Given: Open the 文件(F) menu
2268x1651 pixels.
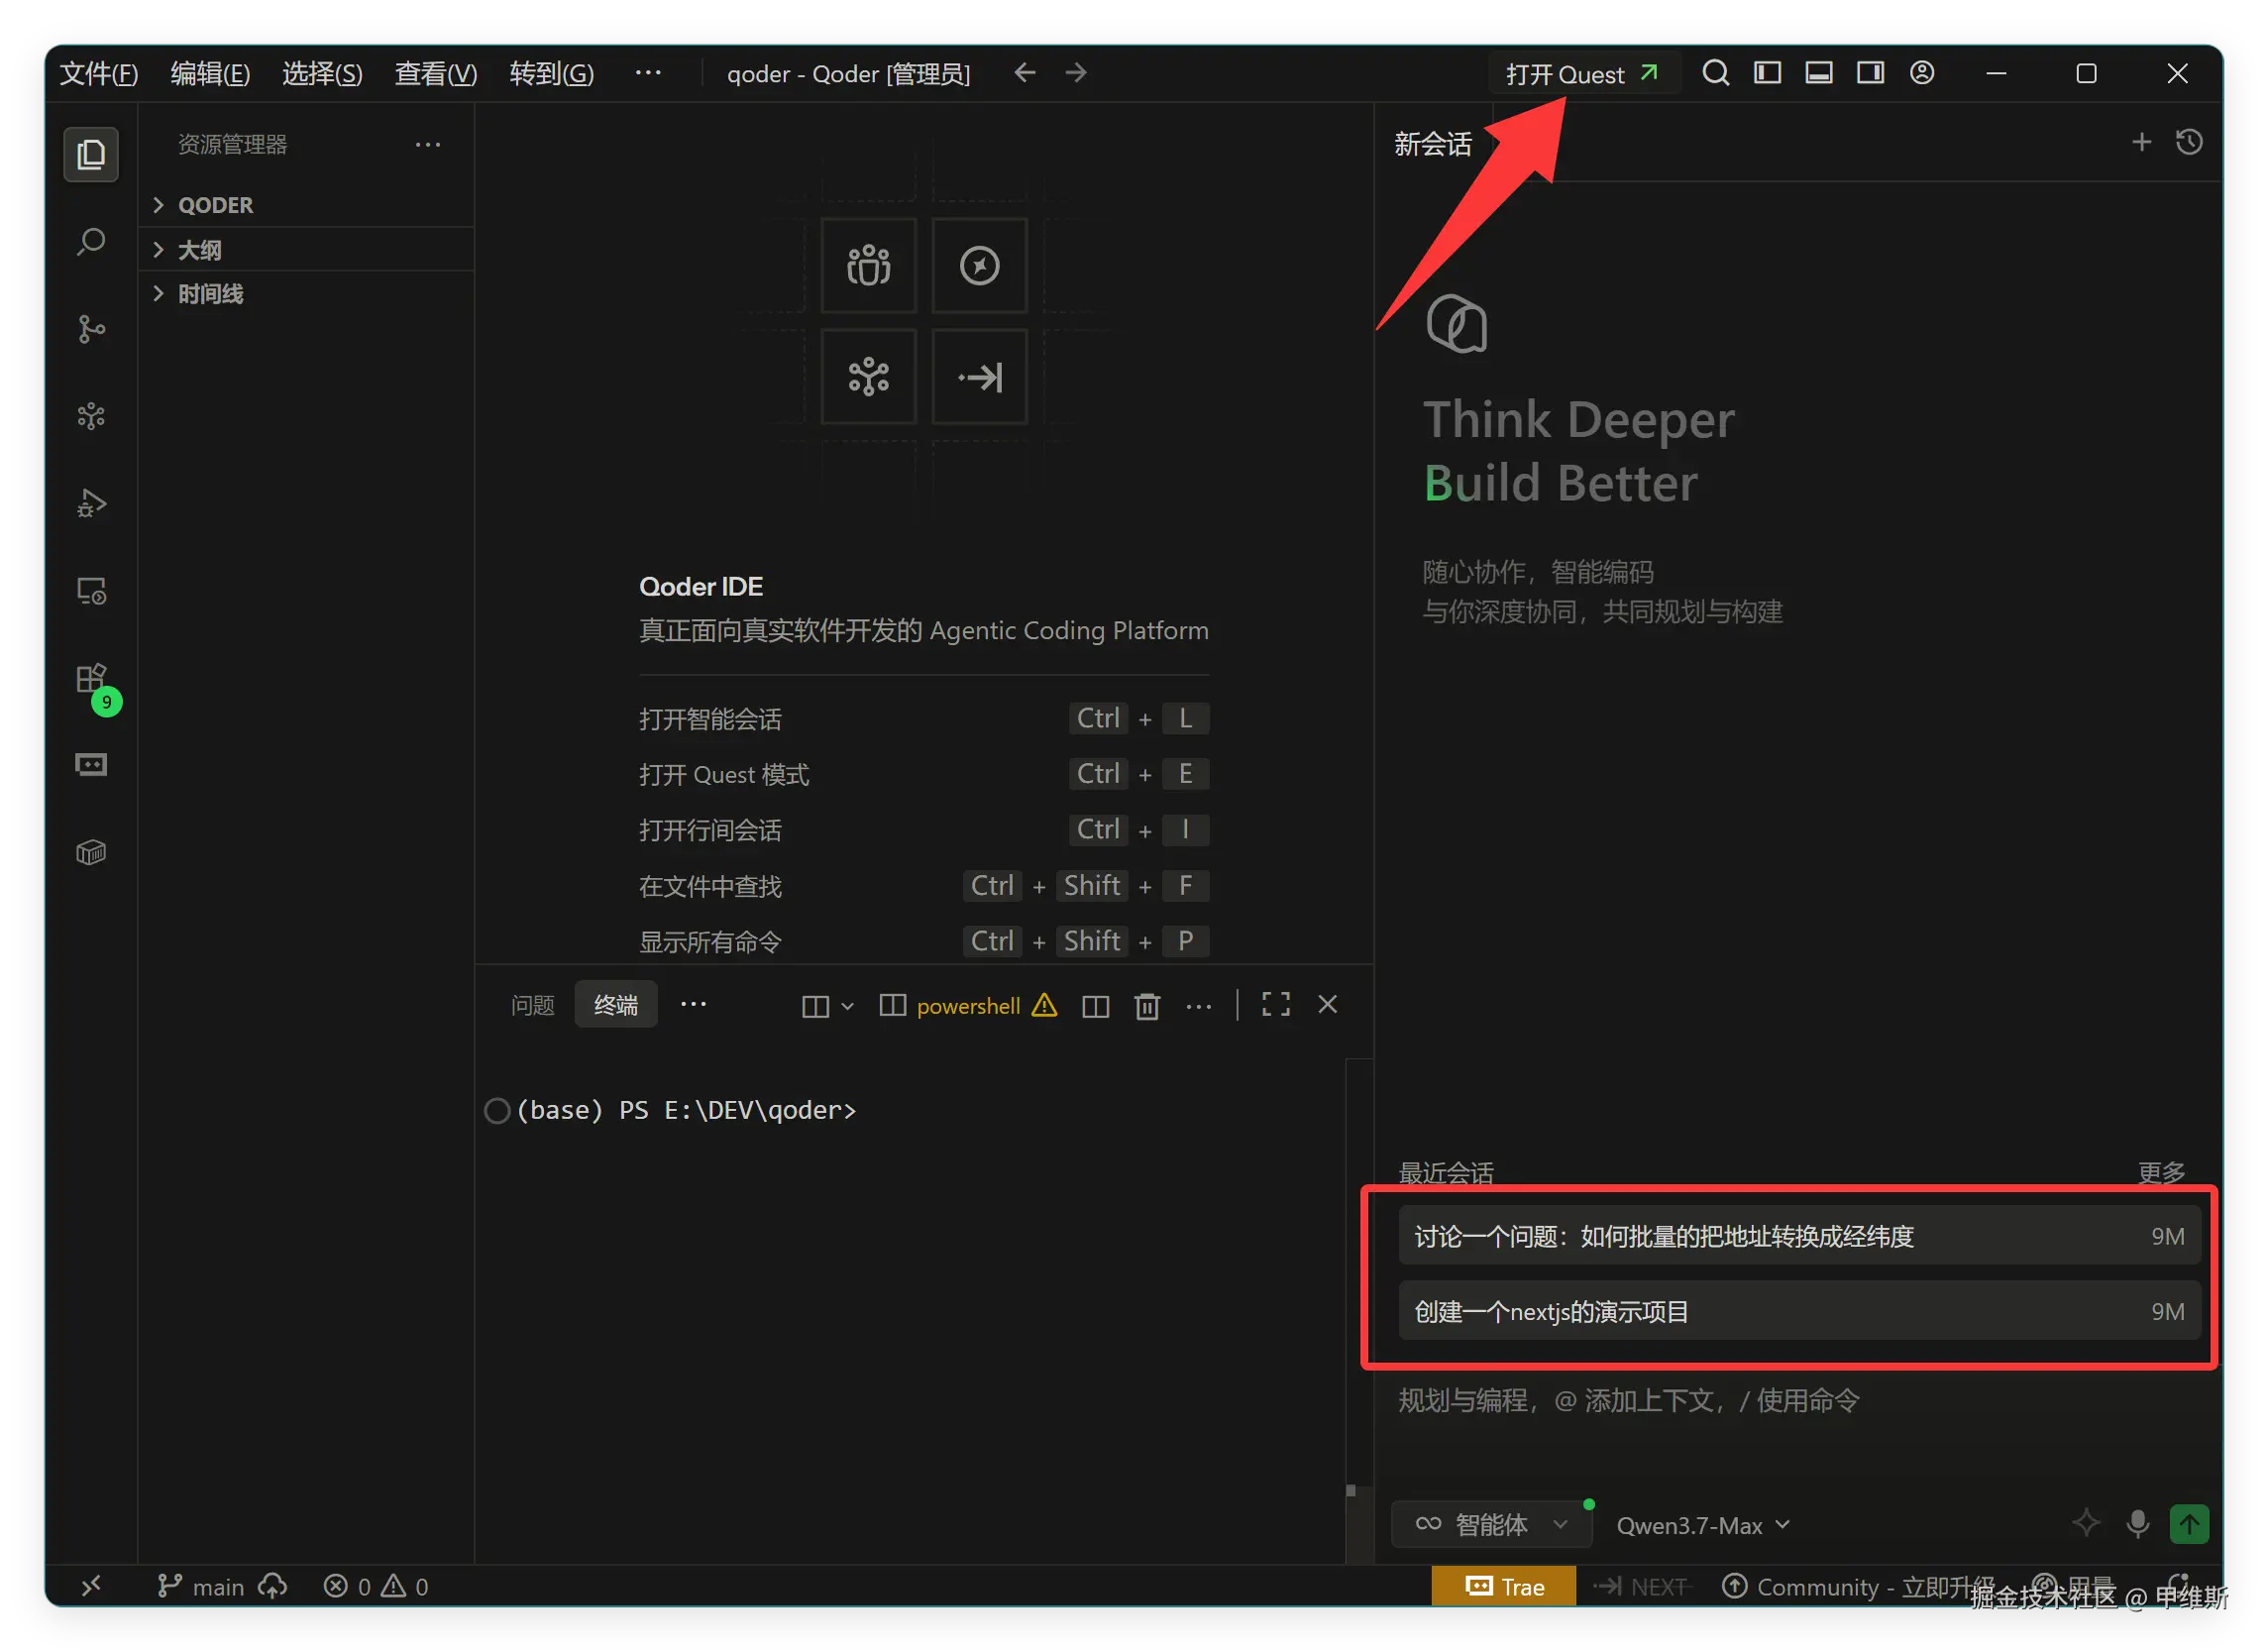Looking at the screenshot, I should [99, 73].
